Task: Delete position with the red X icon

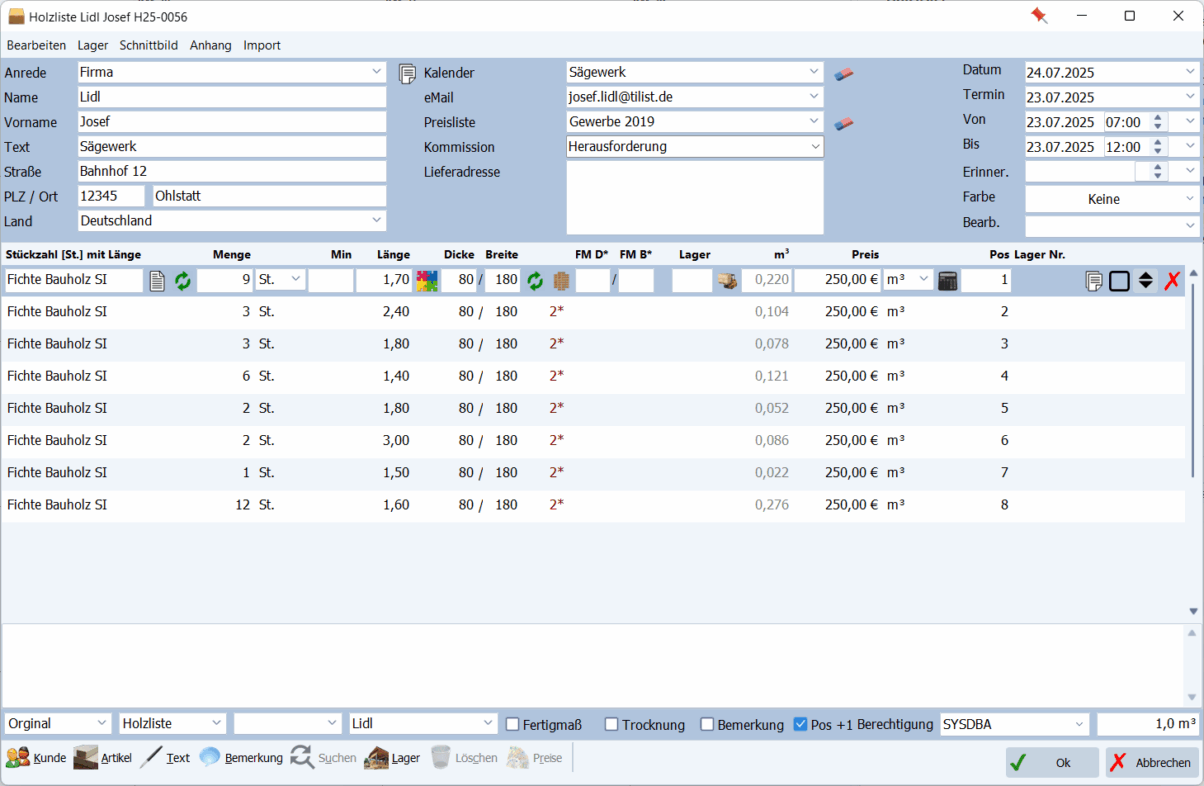Action: click(x=1172, y=281)
